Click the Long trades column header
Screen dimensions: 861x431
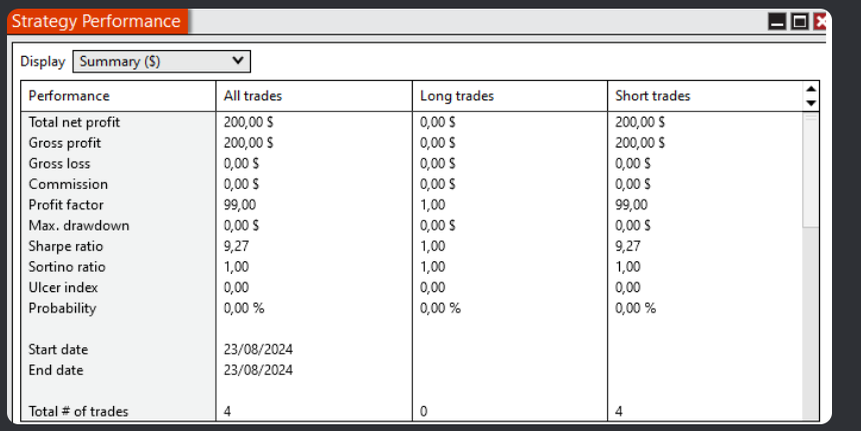pyautogui.click(x=457, y=96)
